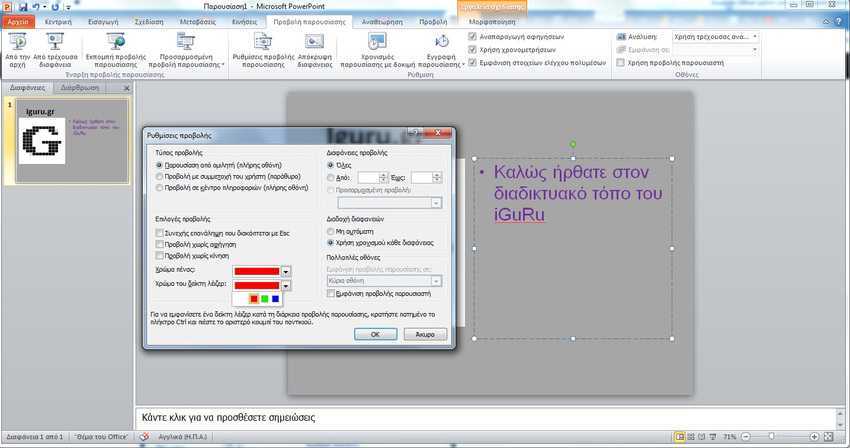Toggle Εμφάνιση στοιχείων ελέγχου πολυμέσων checkbox

point(472,63)
